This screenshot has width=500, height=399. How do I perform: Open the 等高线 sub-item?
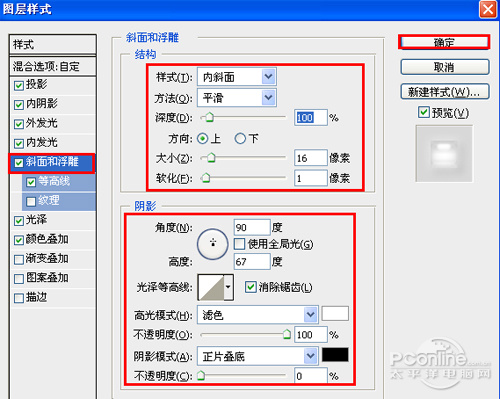54,181
